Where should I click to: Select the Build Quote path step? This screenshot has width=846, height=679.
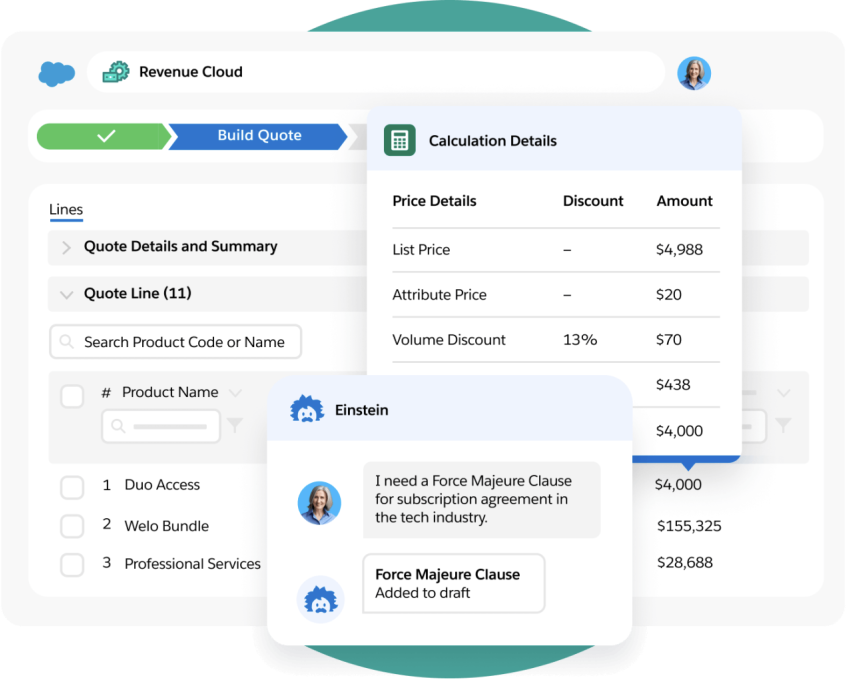tap(259, 136)
